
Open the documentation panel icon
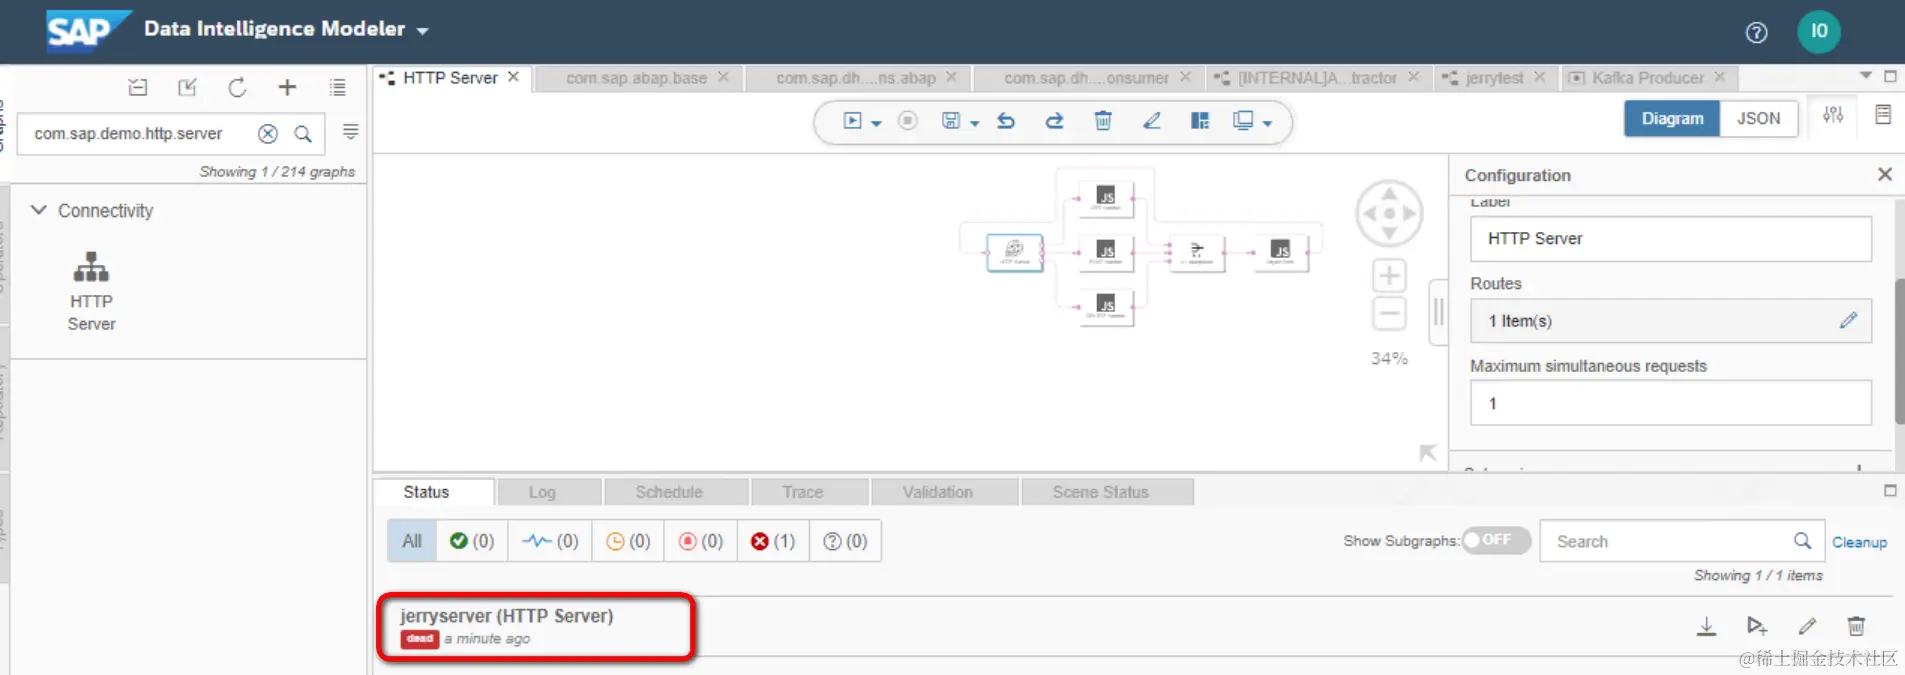[1883, 115]
